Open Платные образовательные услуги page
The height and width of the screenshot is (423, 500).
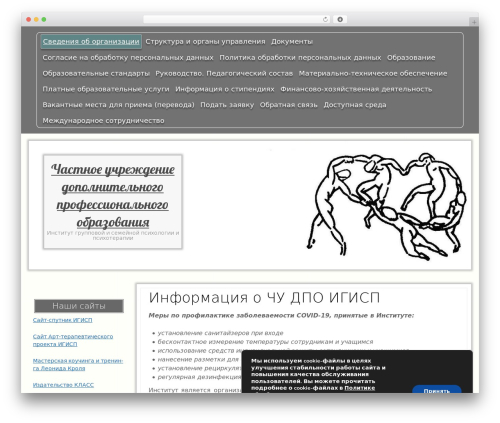point(106,89)
